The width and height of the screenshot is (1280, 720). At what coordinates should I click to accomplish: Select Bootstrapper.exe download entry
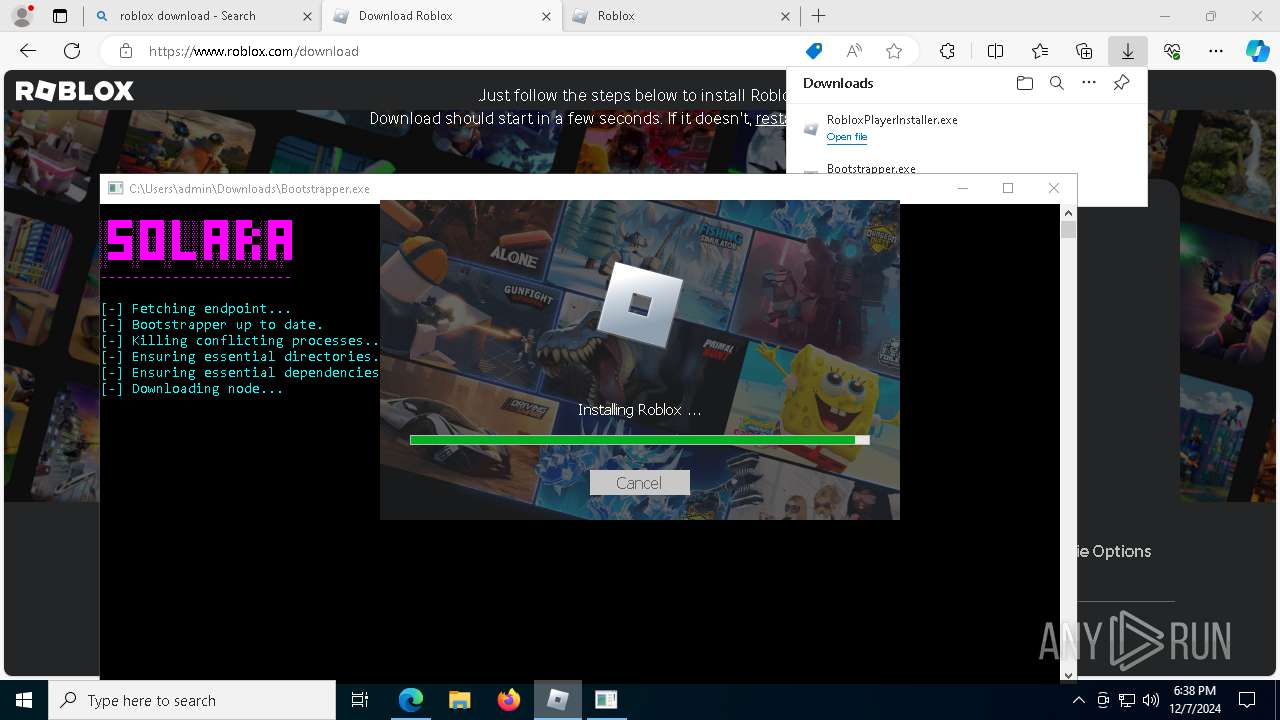pos(871,168)
